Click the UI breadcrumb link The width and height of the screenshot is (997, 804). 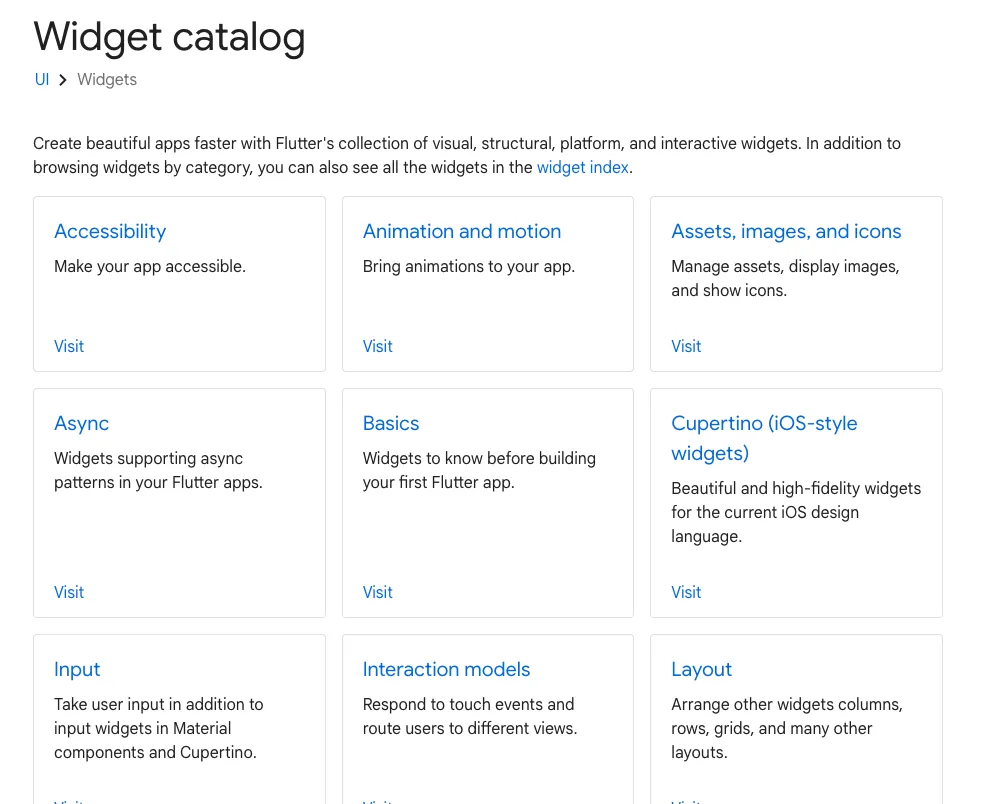[x=42, y=80]
